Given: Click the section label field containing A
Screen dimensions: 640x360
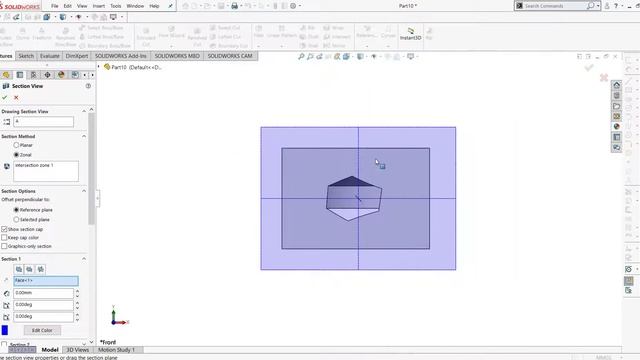Looking at the screenshot, I should 43,122.
